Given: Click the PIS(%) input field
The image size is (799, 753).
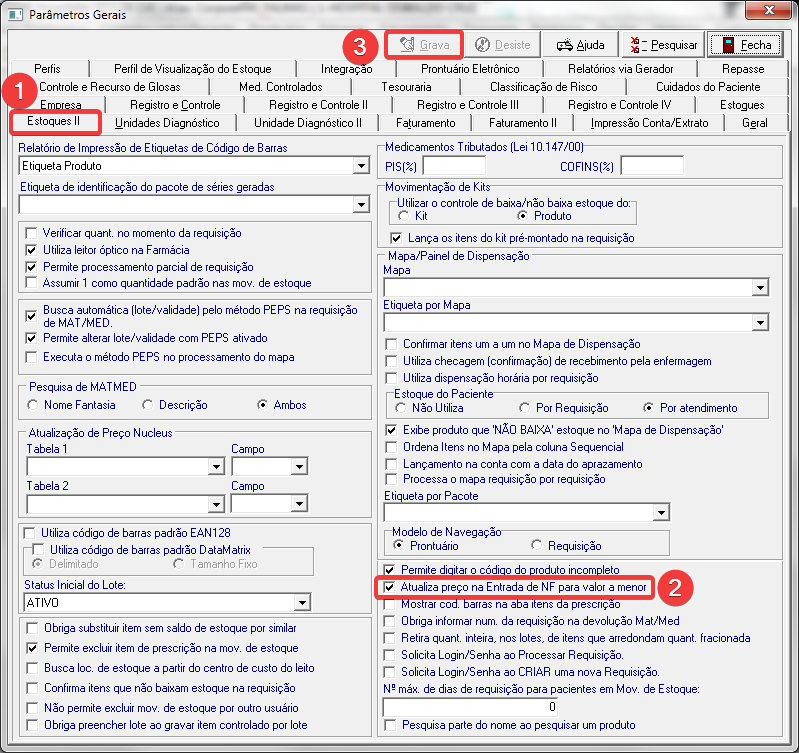Looking at the screenshot, I should coord(454,166).
